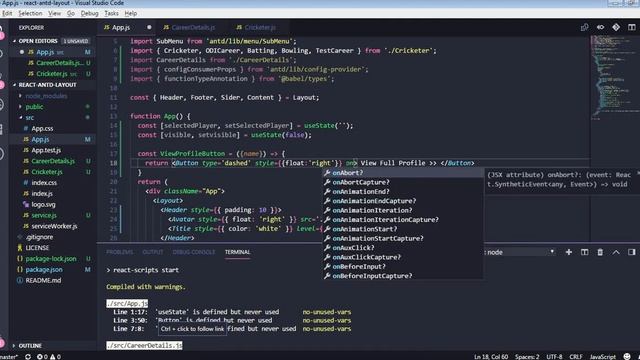
Task: Click the compare changes icon in editor toolbar
Action: point(584,27)
